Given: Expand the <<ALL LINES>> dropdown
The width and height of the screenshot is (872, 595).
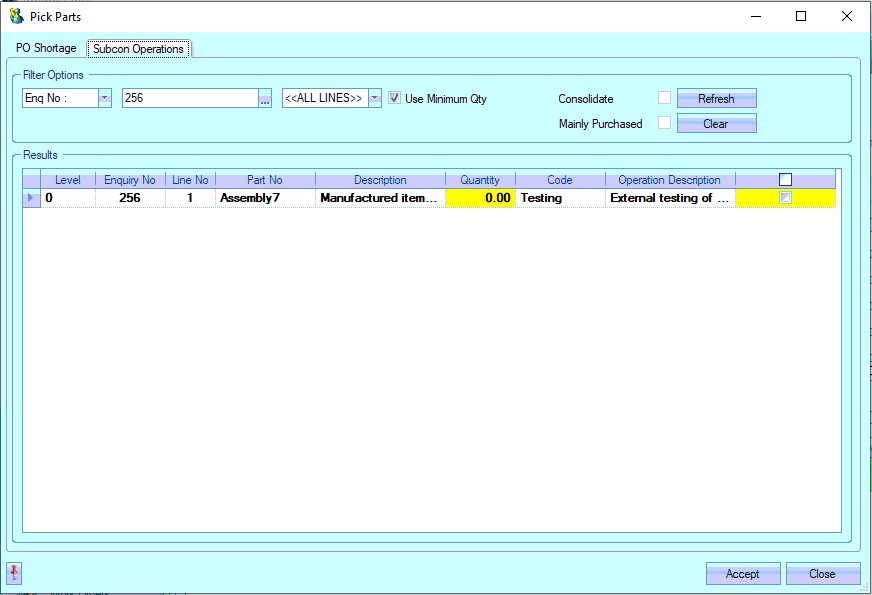Looking at the screenshot, I should click(374, 98).
